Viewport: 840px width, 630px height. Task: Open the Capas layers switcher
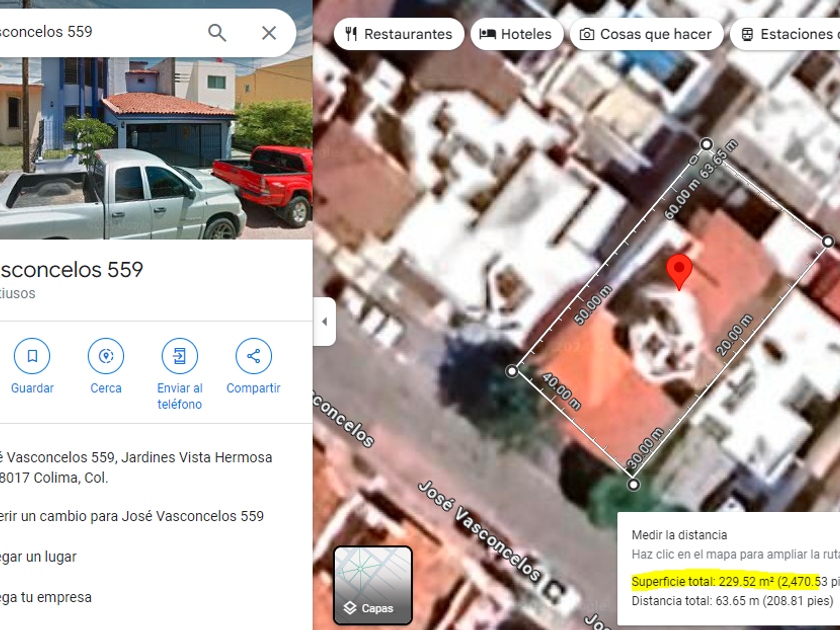[373, 586]
